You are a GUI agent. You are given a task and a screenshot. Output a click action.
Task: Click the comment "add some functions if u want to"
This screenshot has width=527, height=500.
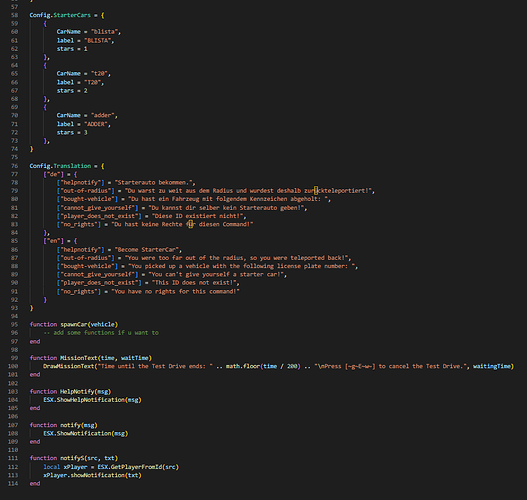coord(106,333)
